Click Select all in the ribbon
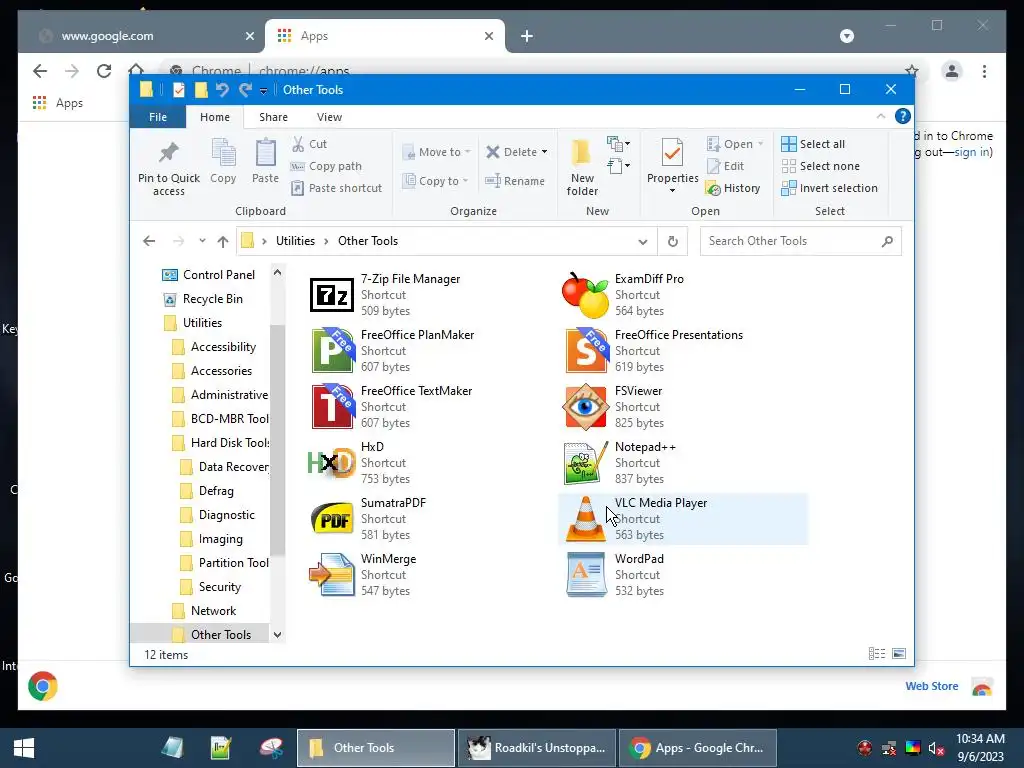 click(813, 144)
